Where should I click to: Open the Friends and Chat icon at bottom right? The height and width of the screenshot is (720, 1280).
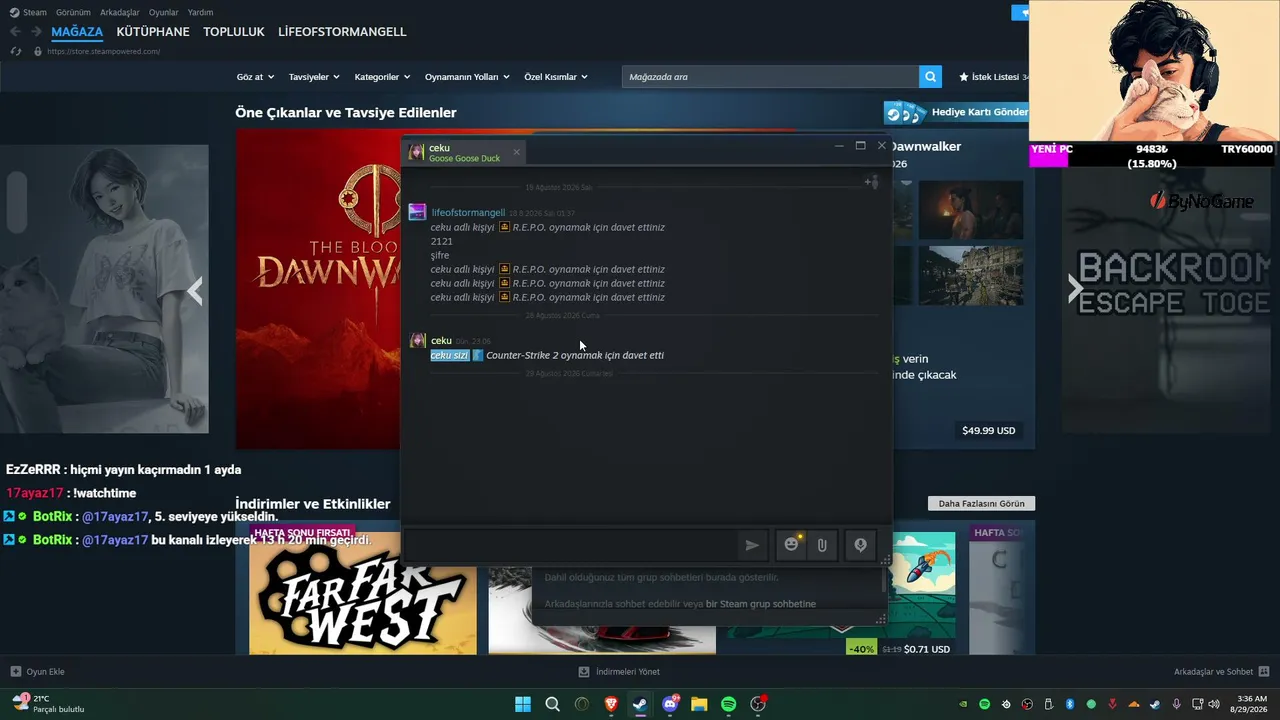[1264, 671]
